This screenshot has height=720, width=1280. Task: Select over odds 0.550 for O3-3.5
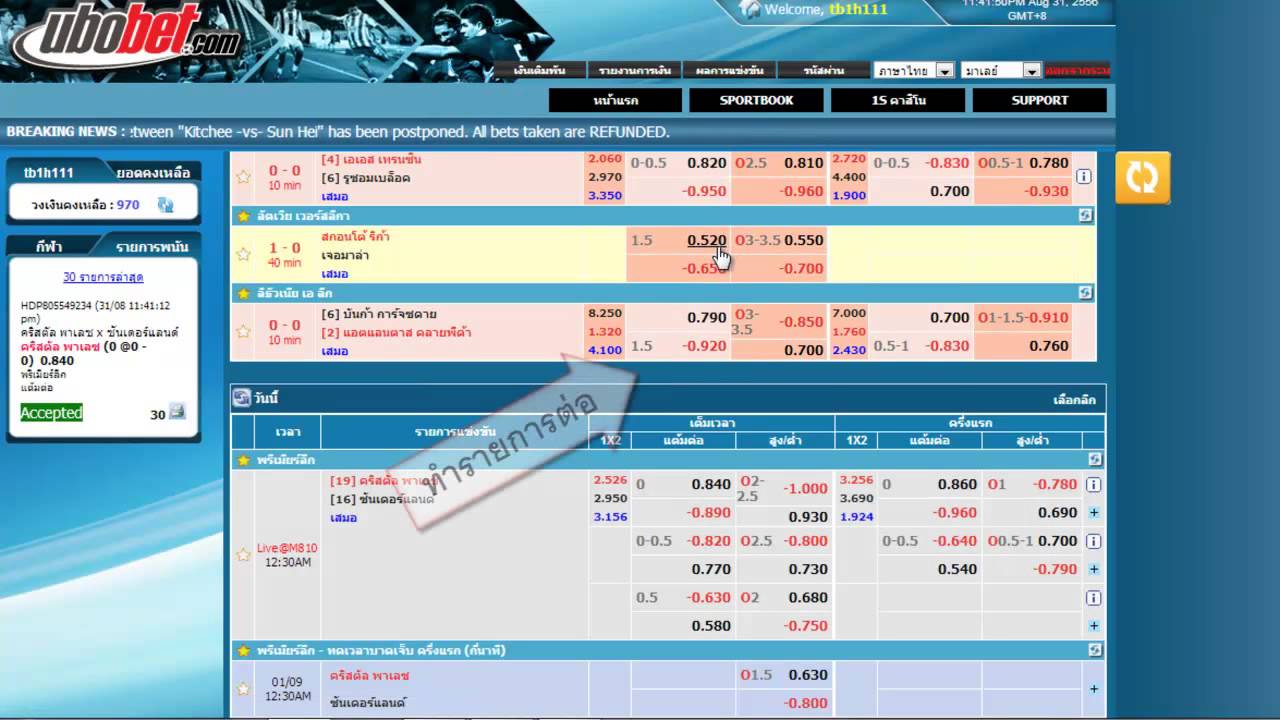(804, 241)
